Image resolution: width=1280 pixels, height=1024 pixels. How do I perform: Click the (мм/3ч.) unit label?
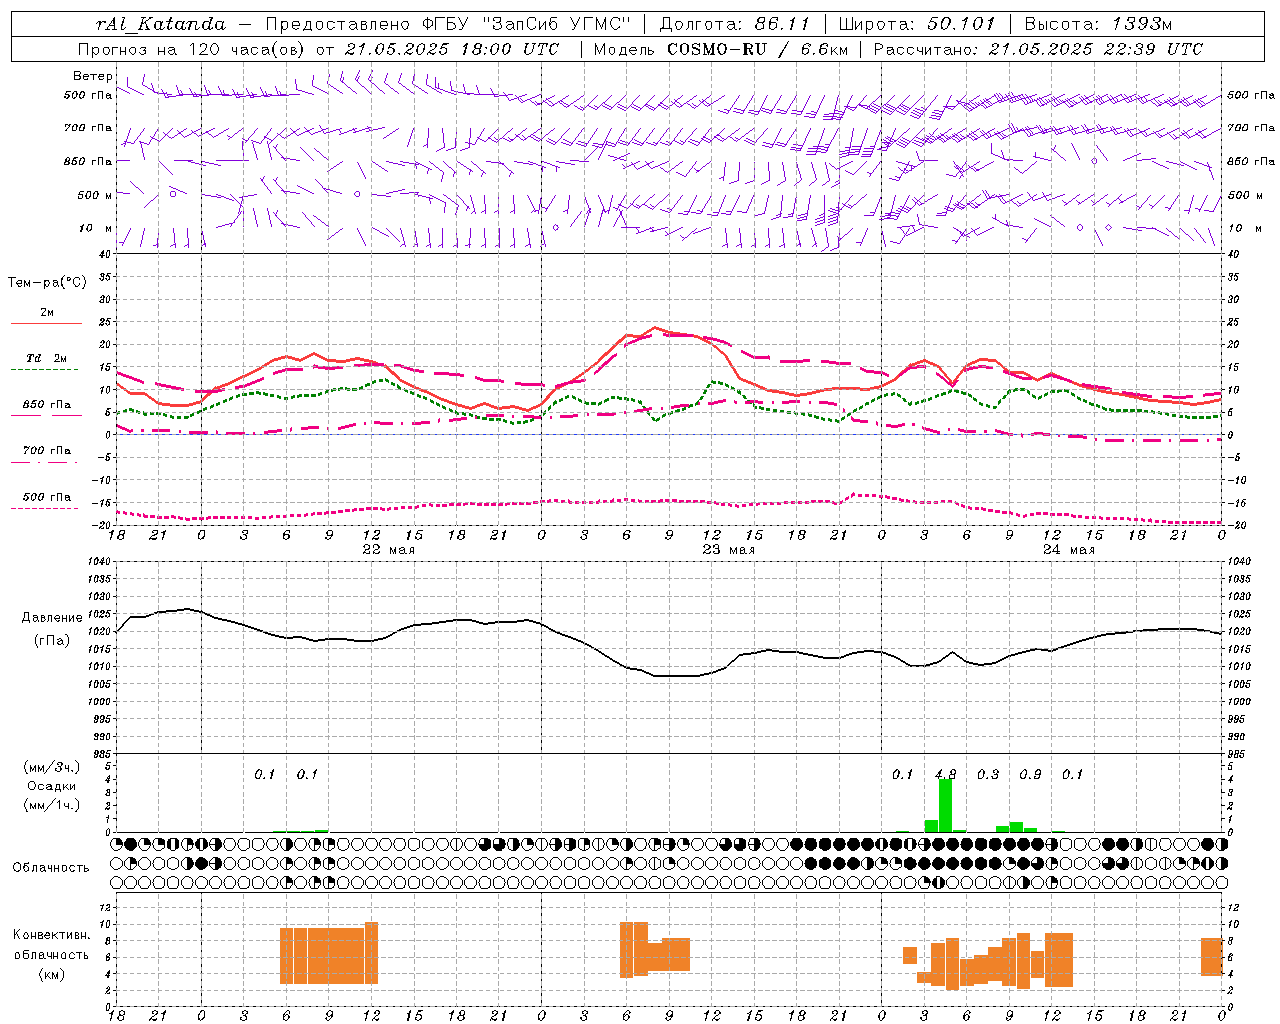[52, 768]
